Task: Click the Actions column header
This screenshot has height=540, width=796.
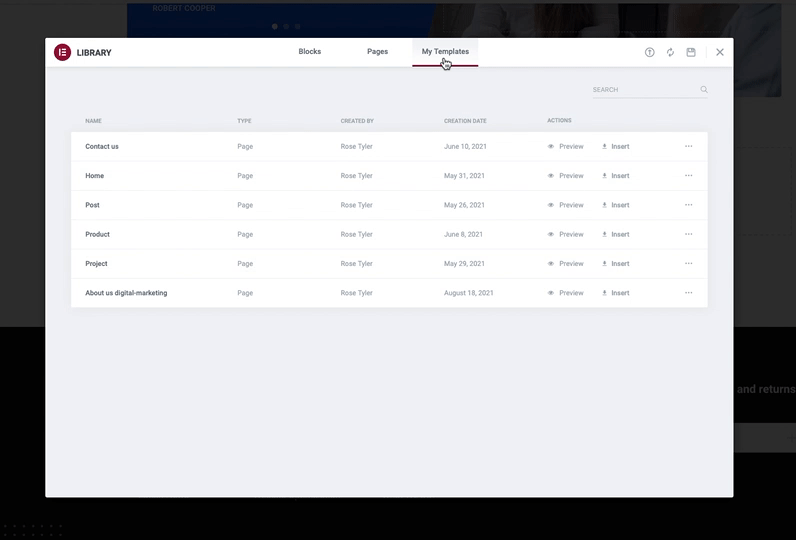Action: tap(559, 120)
